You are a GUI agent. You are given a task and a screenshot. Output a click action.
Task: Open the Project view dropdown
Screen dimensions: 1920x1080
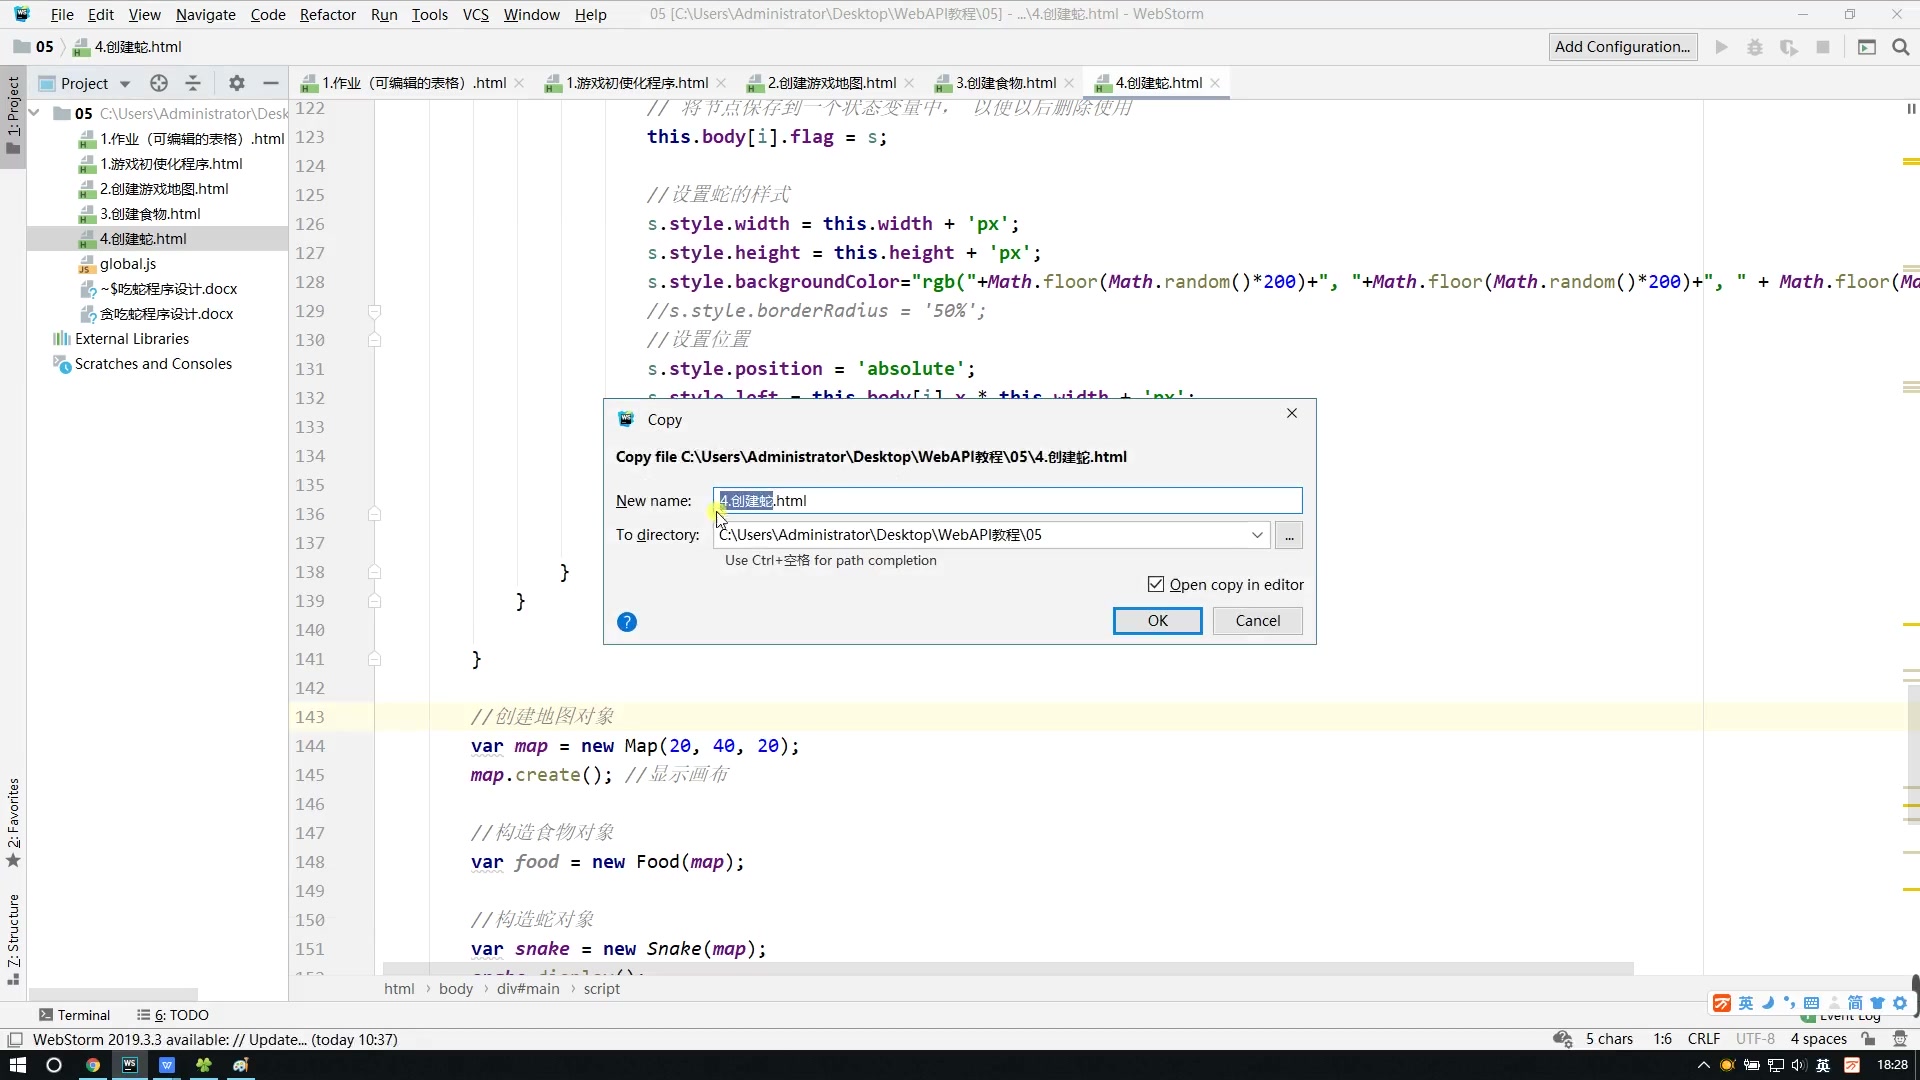click(124, 84)
